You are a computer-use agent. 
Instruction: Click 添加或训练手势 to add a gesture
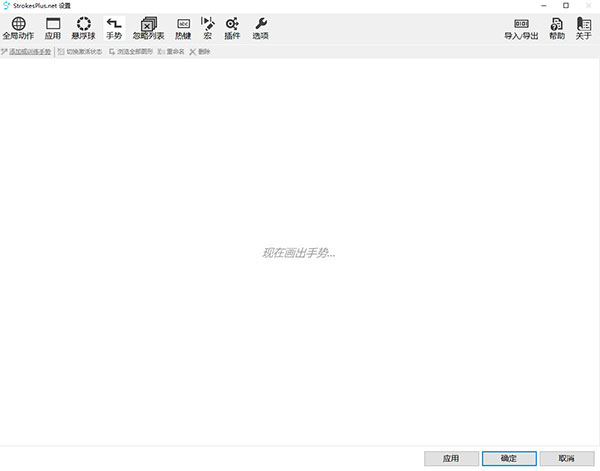click(29, 51)
